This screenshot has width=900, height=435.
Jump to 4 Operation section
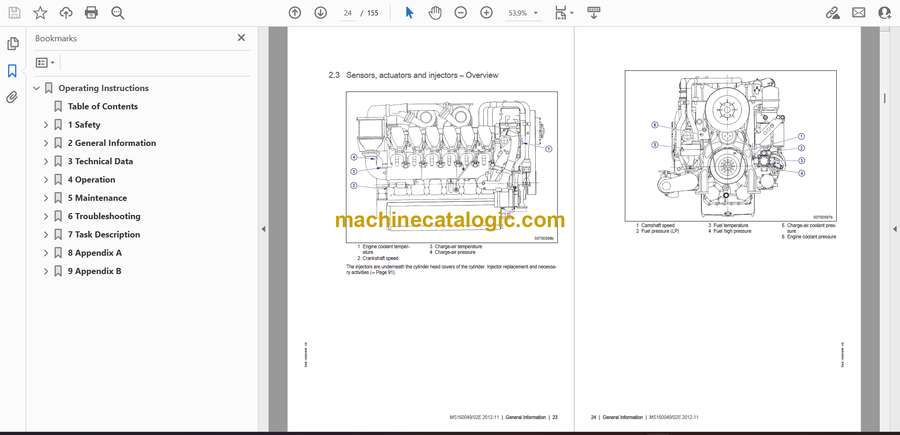92,180
